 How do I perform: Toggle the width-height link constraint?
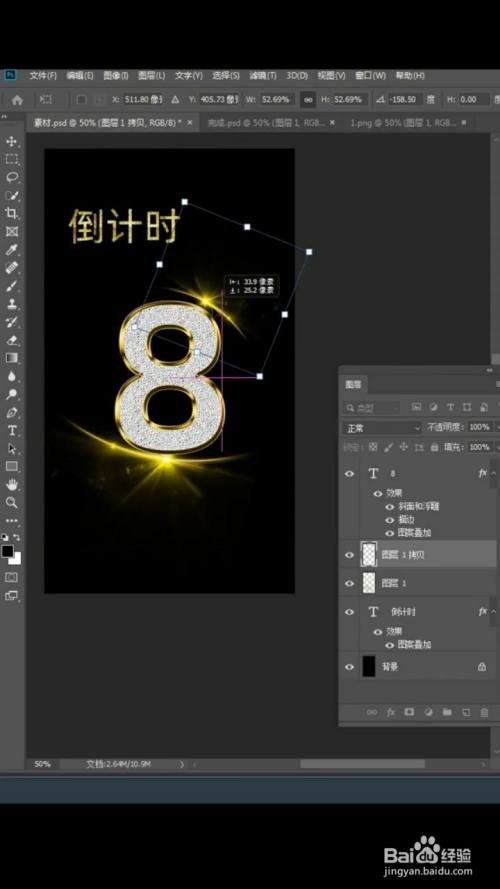(308, 99)
